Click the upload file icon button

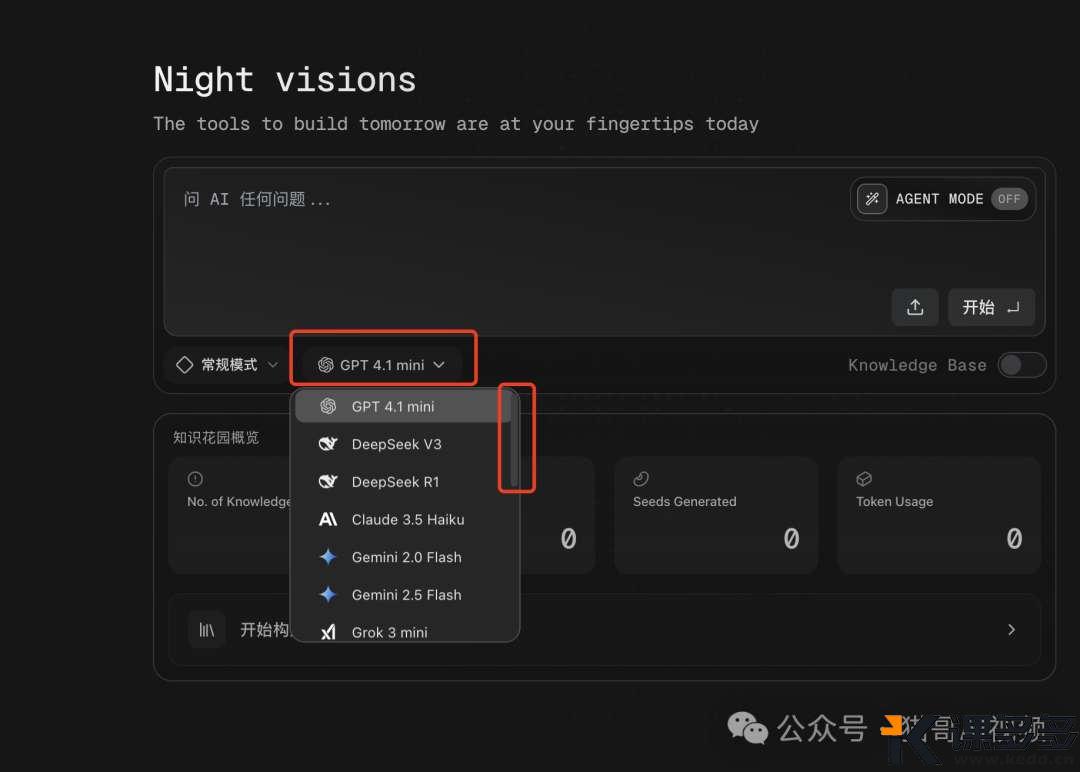click(915, 307)
